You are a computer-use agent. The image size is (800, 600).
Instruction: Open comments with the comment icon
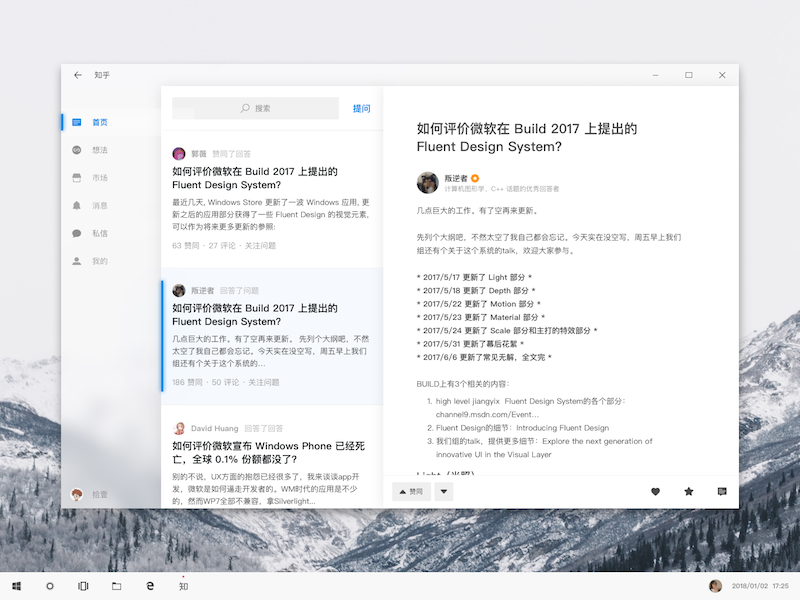[722, 491]
